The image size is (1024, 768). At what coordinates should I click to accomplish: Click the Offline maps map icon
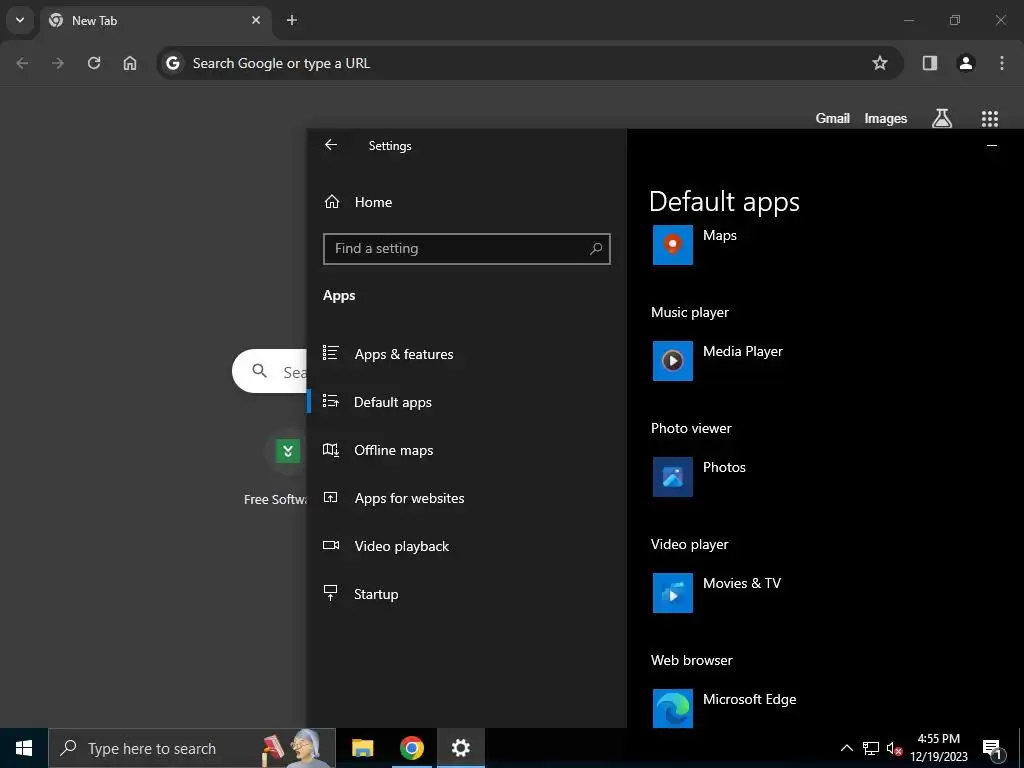pyautogui.click(x=330, y=450)
